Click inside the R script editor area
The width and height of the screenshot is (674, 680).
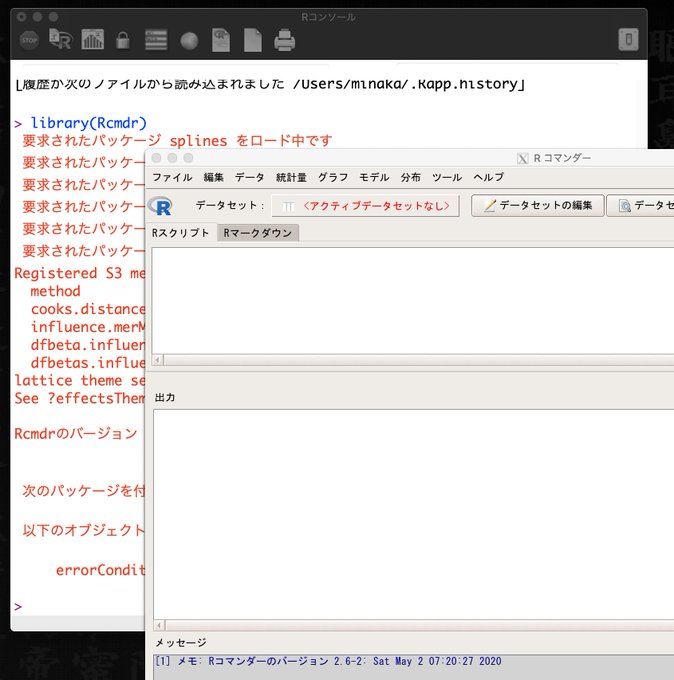(412, 301)
